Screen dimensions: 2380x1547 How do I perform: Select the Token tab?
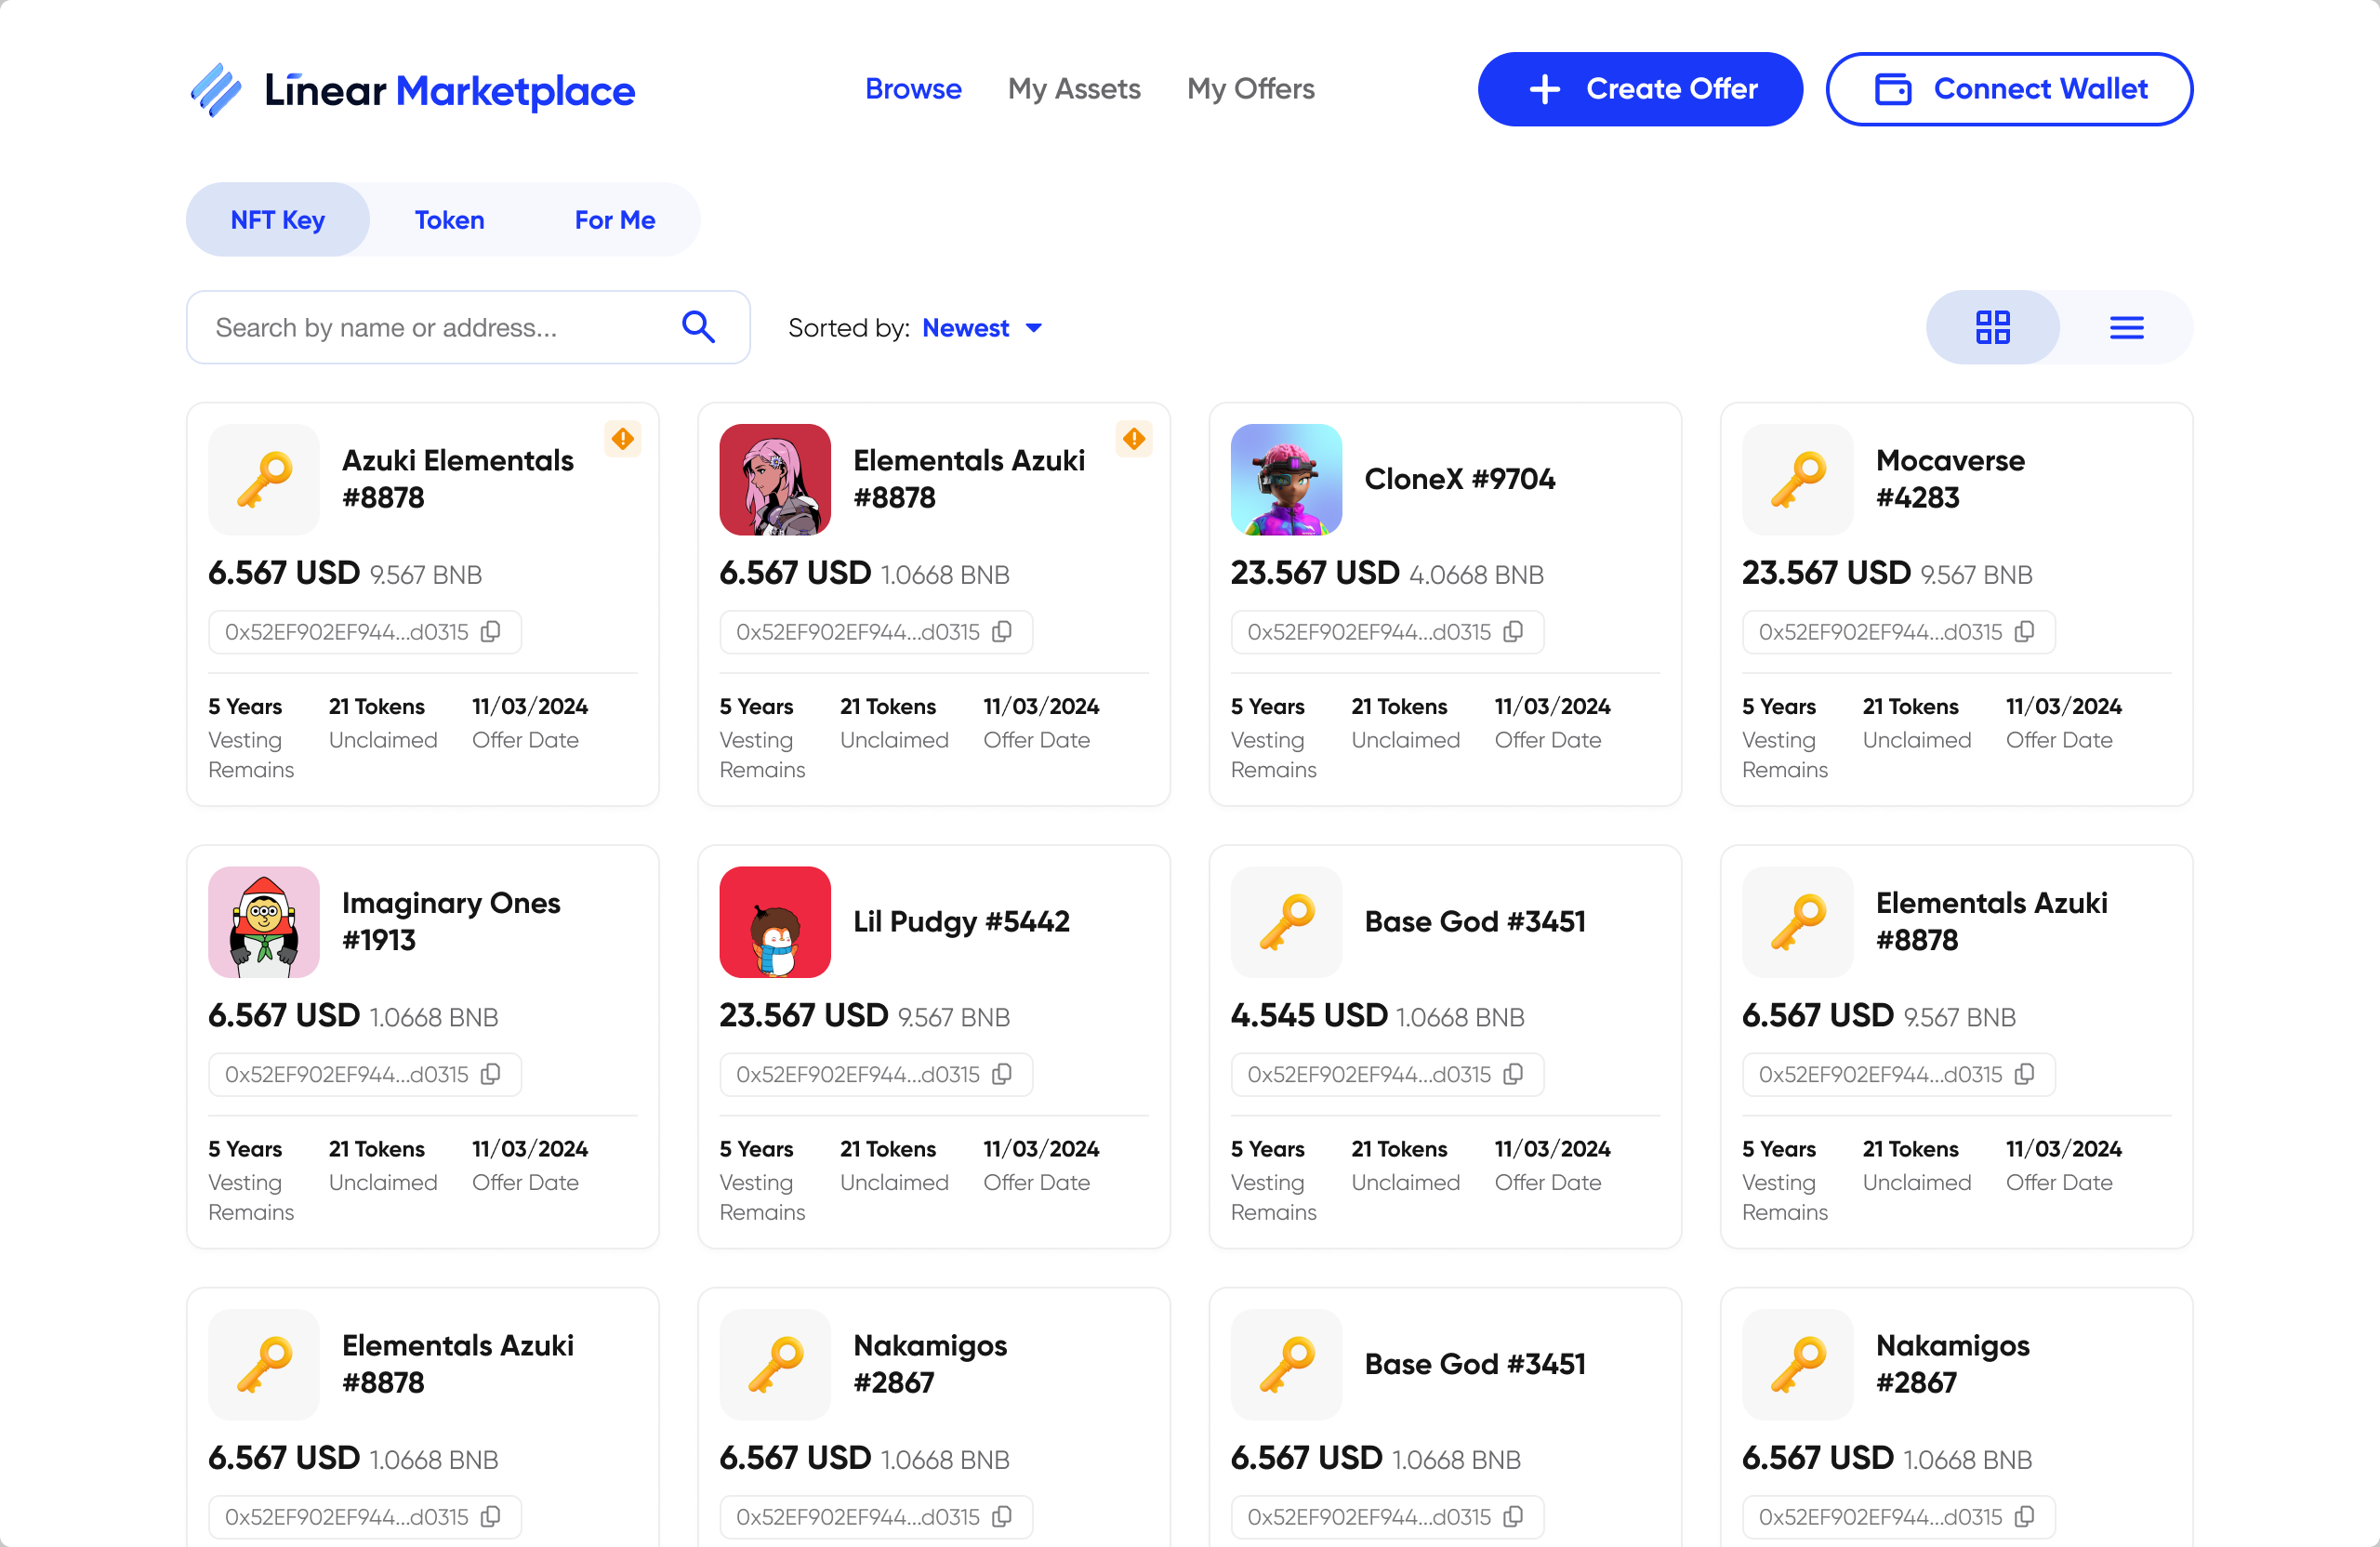pos(450,220)
